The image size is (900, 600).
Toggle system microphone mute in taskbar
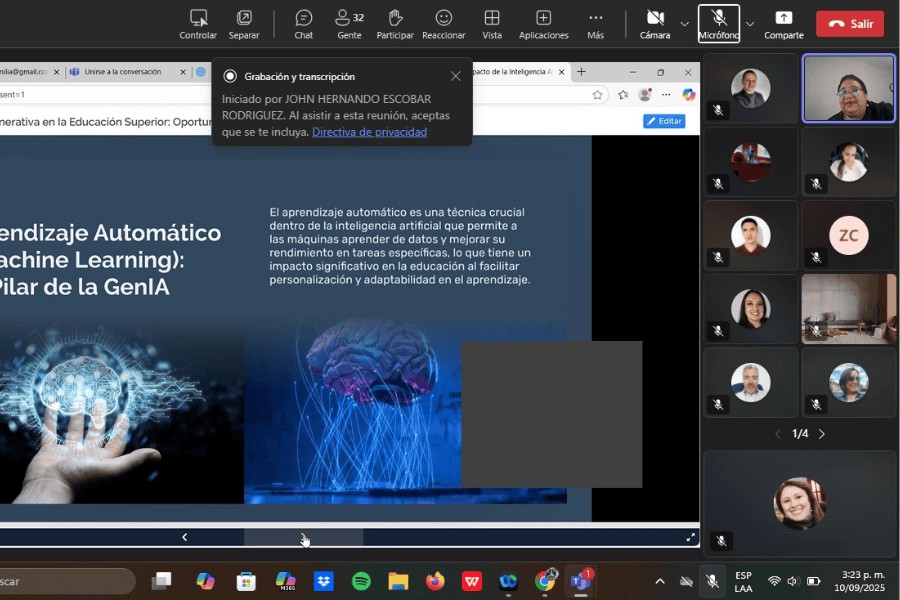[712, 581]
